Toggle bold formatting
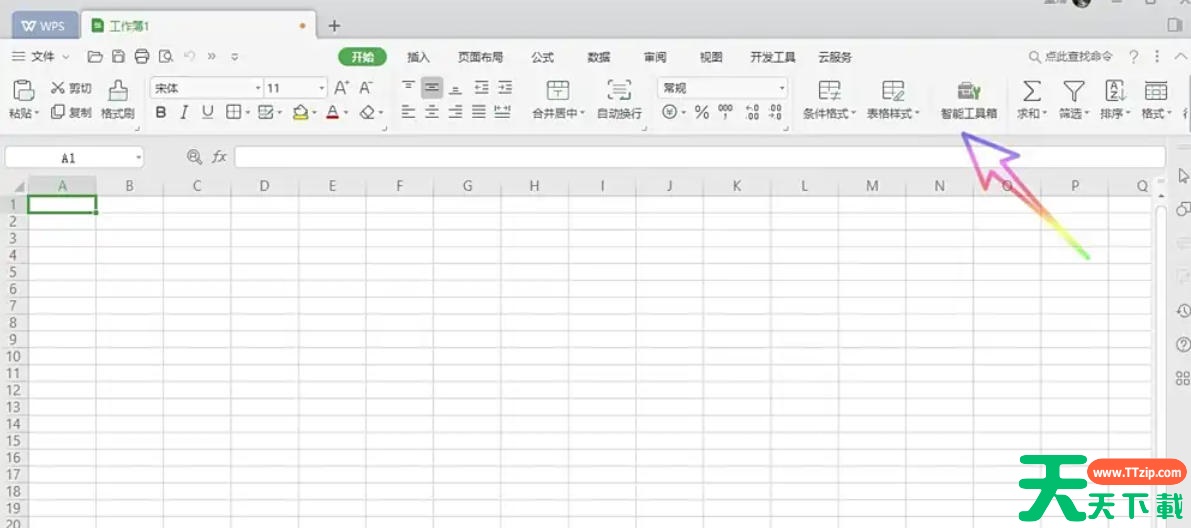 (160, 112)
